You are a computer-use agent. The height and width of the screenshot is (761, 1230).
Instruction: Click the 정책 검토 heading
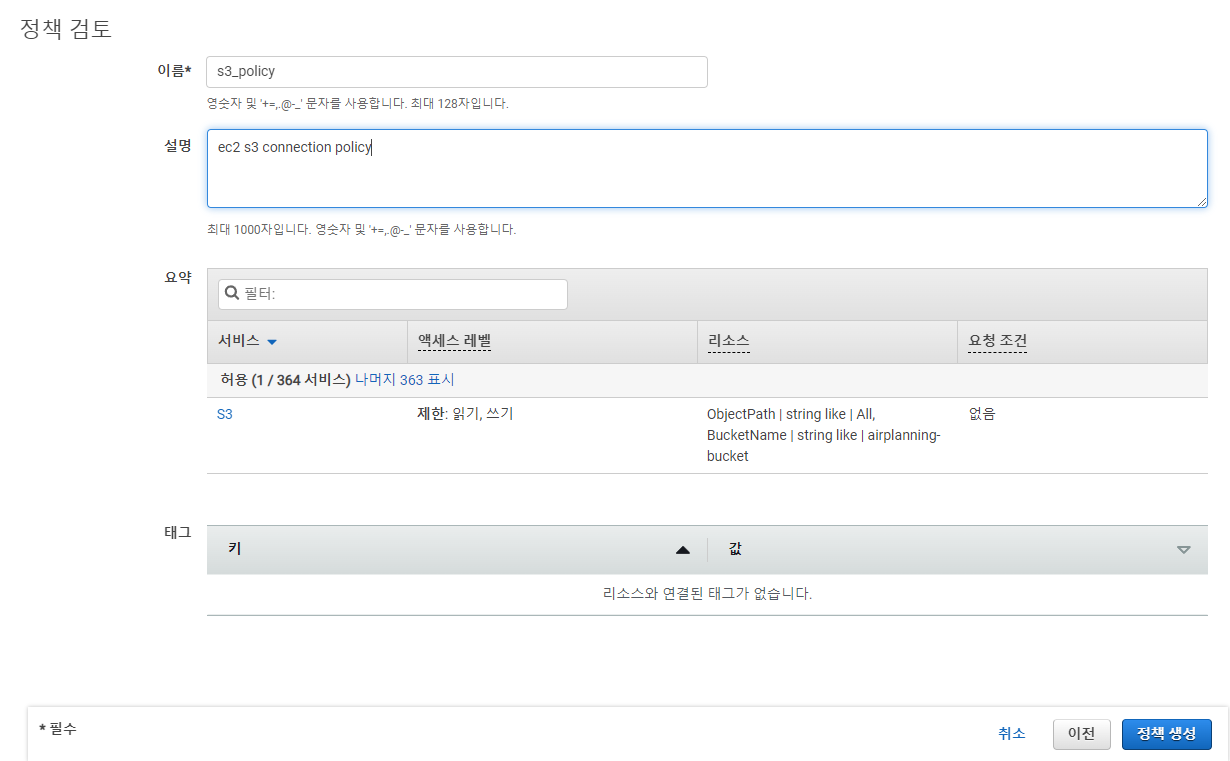(x=66, y=29)
